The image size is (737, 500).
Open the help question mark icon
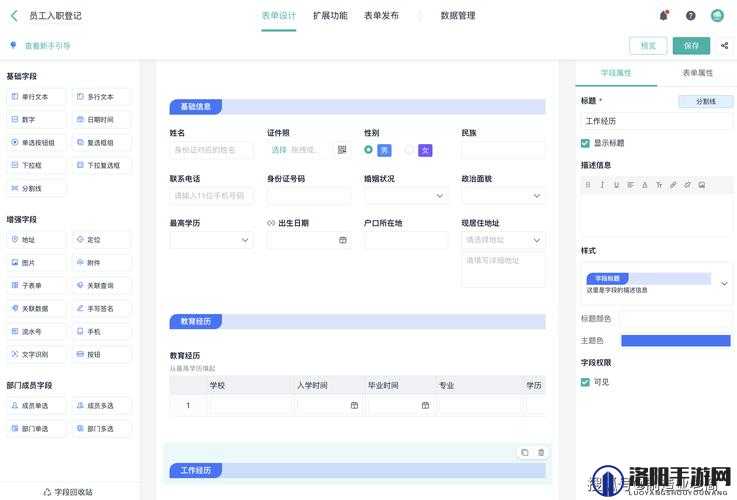point(690,16)
